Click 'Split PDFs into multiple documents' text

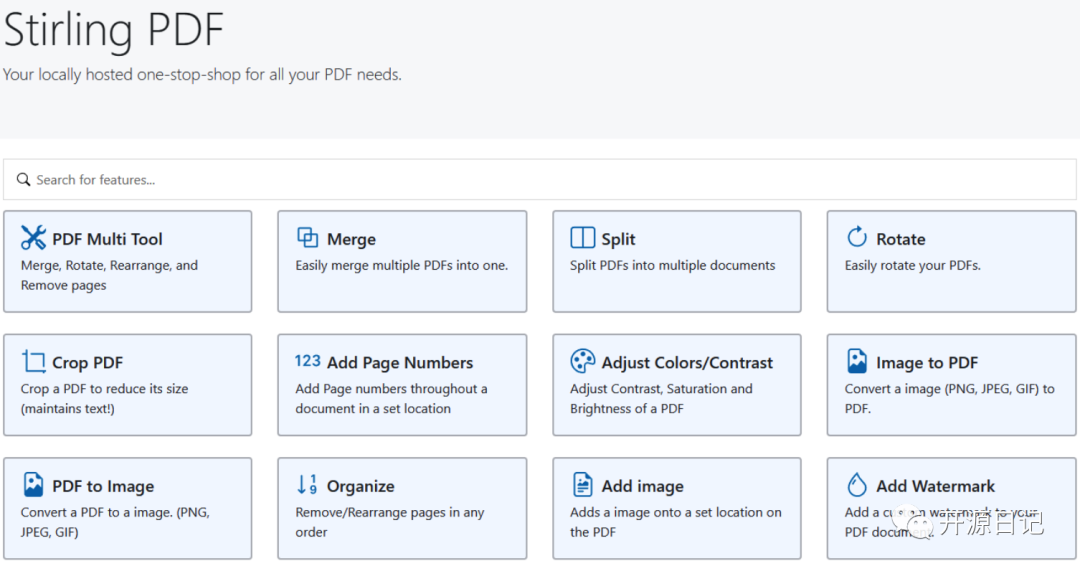[x=672, y=265]
